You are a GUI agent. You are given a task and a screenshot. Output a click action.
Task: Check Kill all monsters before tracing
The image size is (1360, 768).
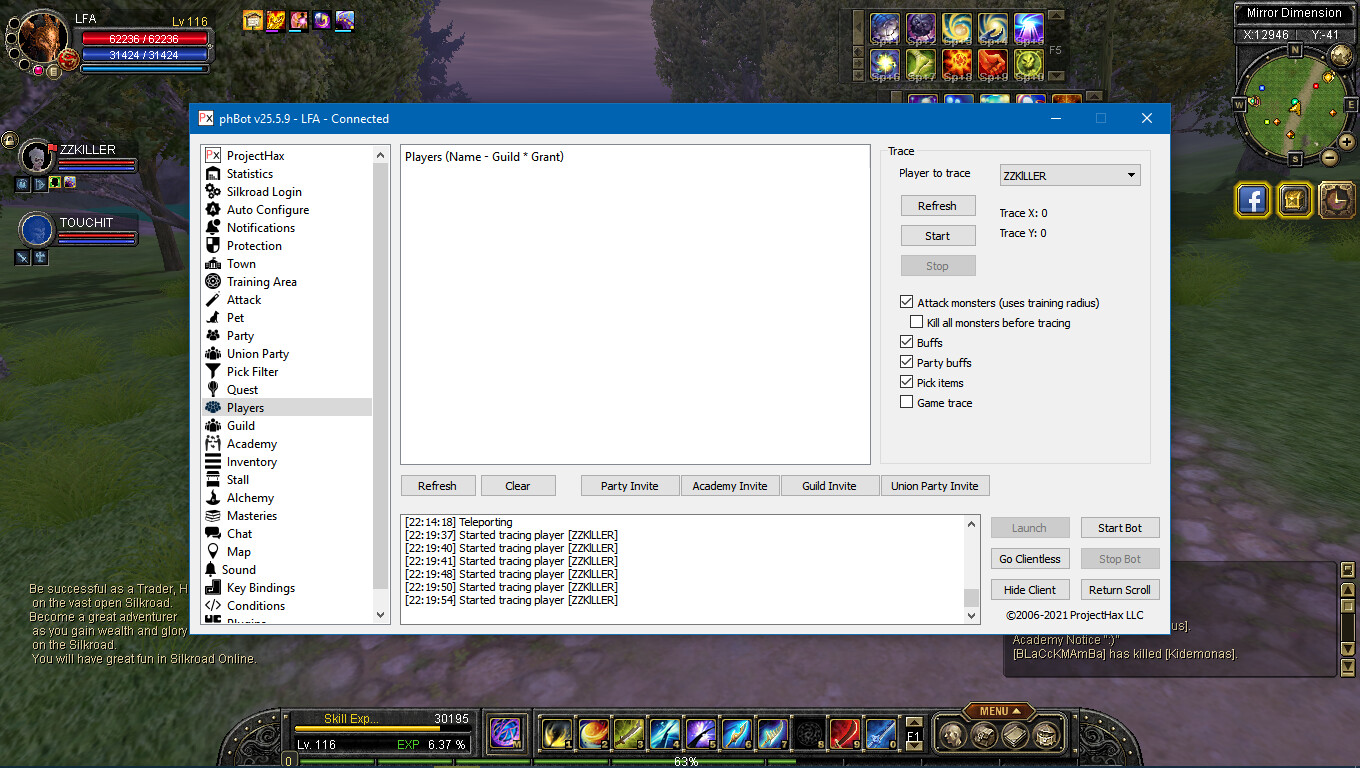pos(916,322)
